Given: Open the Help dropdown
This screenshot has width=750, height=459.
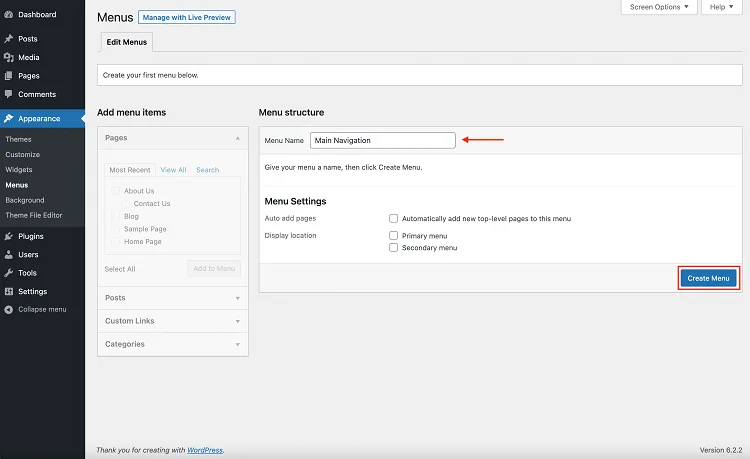Looking at the screenshot, I should (721, 7).
